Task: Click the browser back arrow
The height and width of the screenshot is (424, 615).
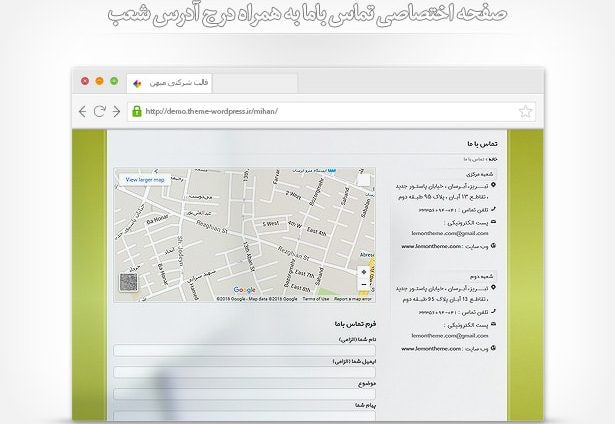Action: click(x=83, y=111)
